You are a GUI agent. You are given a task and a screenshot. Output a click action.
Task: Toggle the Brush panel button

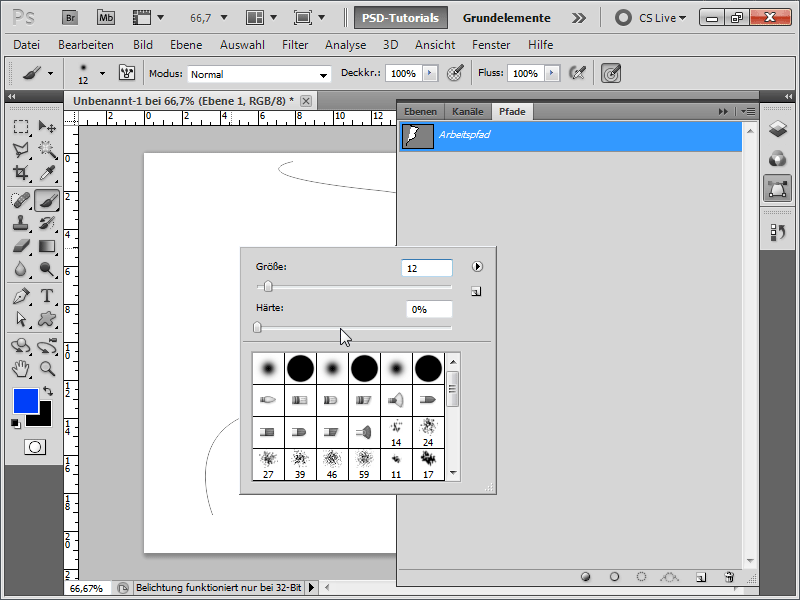(127, 73)
